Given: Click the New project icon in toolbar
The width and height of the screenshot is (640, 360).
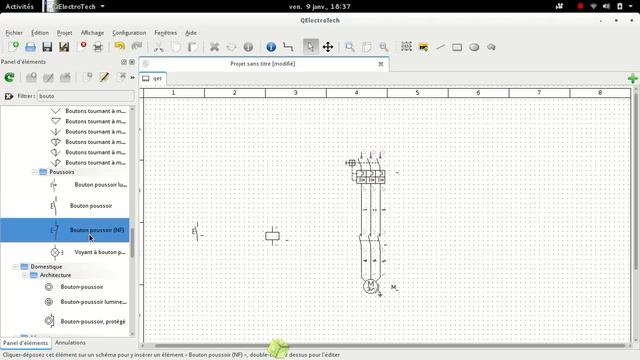Looking at the screenshot, I should (13, 47).
